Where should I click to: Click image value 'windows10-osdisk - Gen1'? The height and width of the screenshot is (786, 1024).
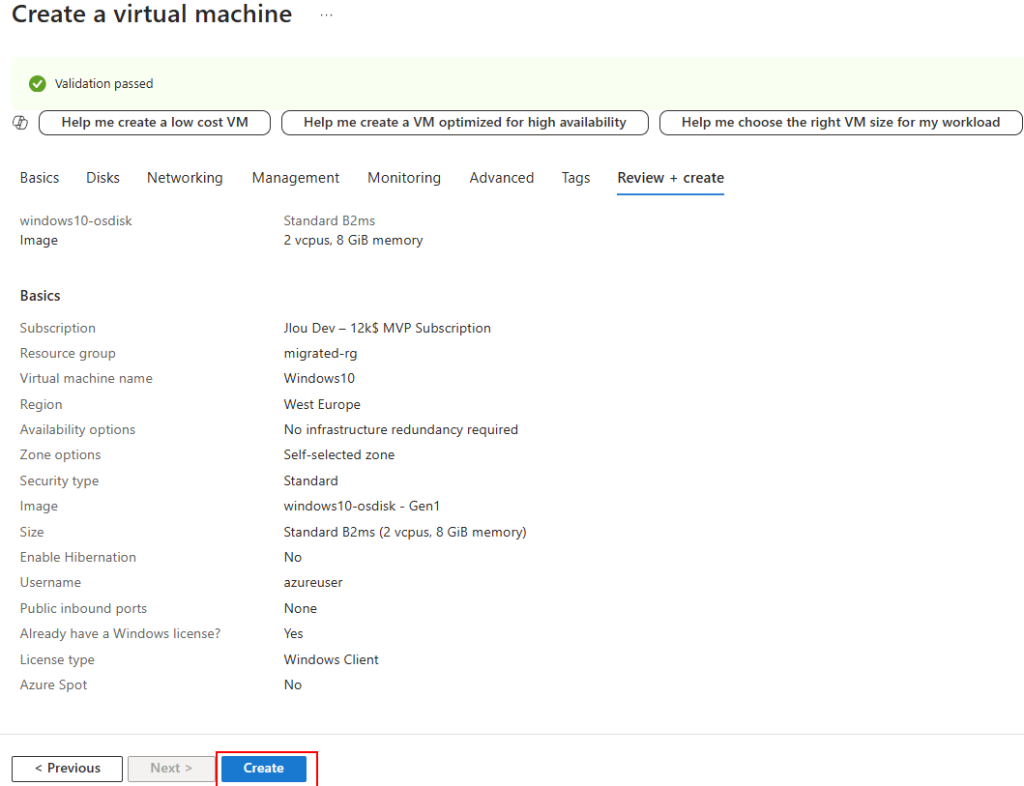362,506
